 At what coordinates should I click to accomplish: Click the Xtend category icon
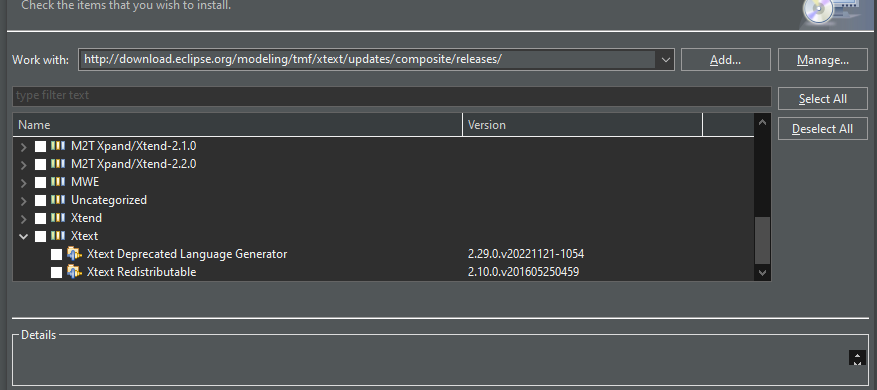click(58, 218)
